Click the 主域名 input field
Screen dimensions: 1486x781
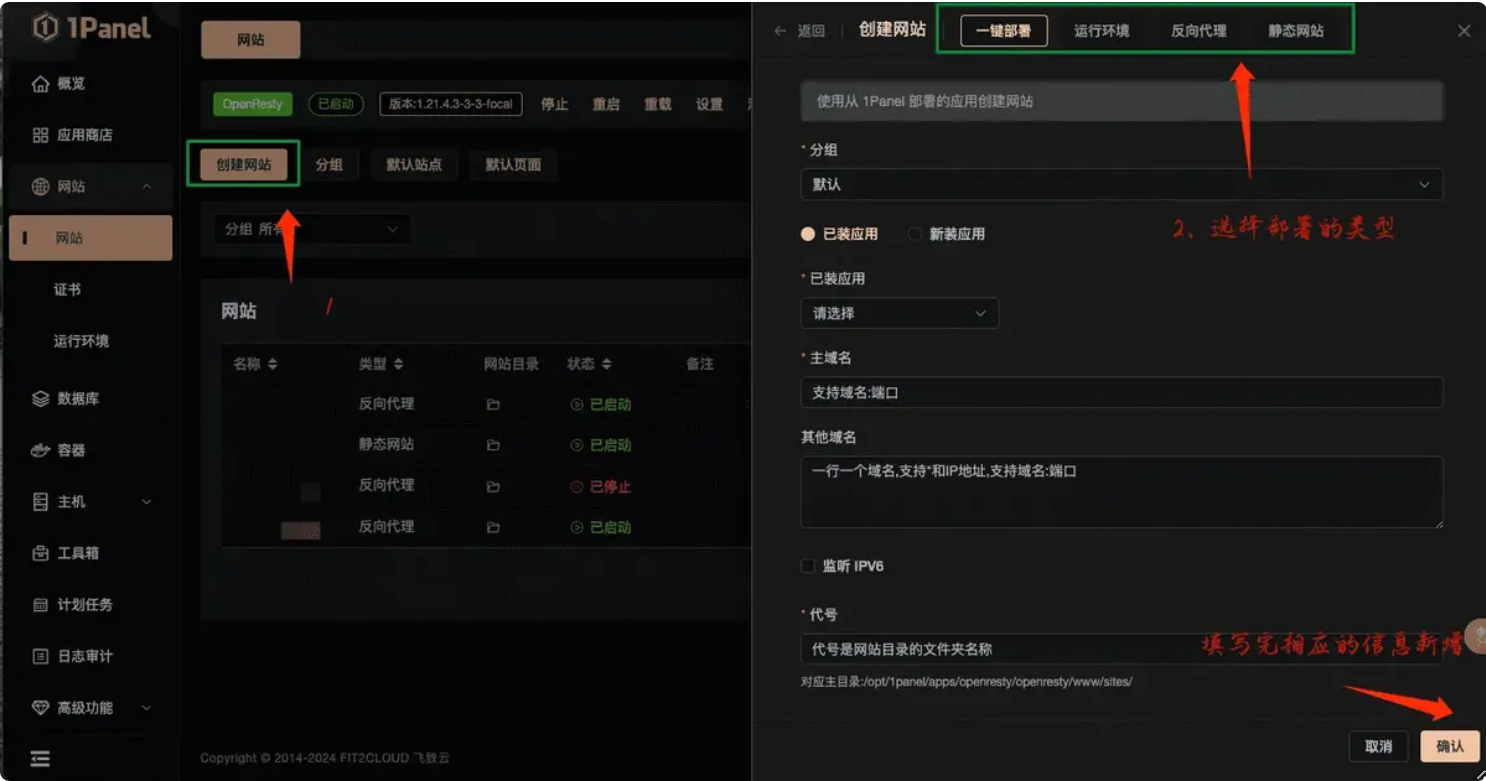point(1121,393)
